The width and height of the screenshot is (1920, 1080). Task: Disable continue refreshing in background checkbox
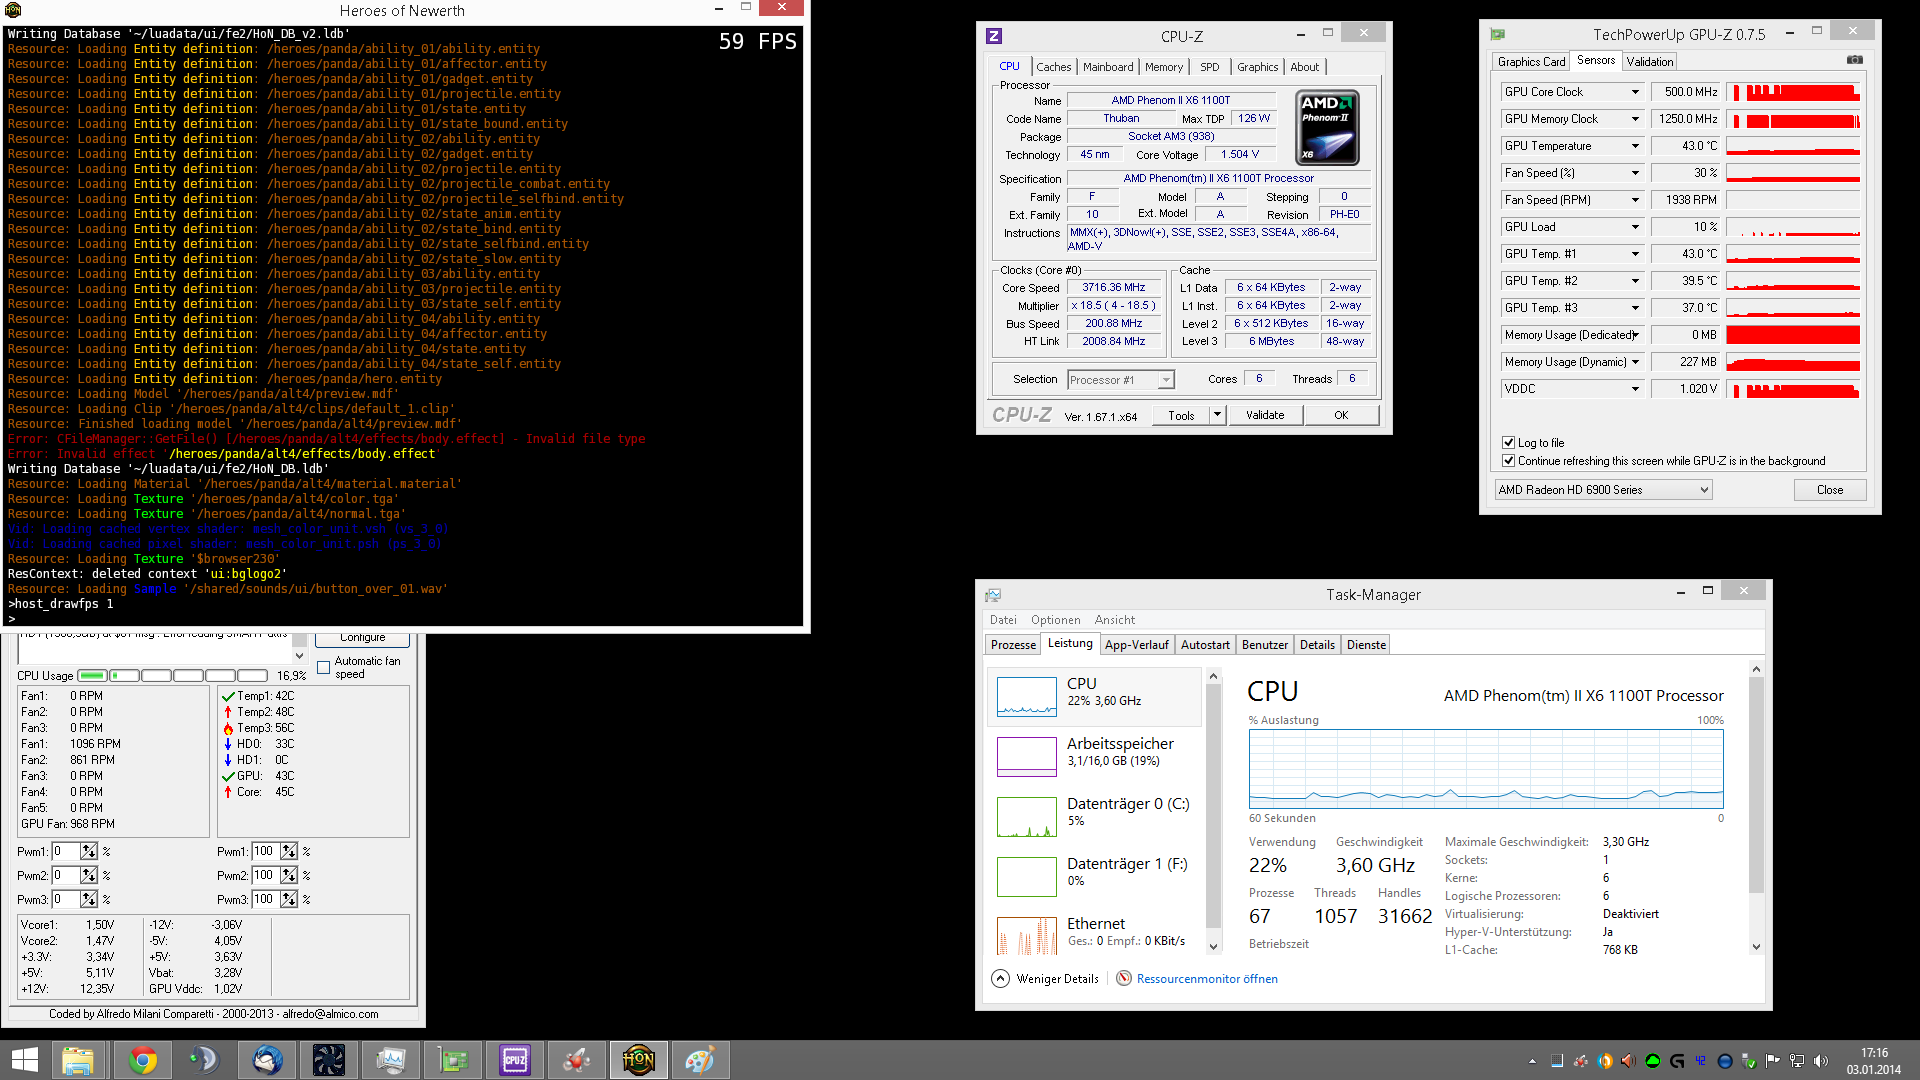(x=1508, y=461)
